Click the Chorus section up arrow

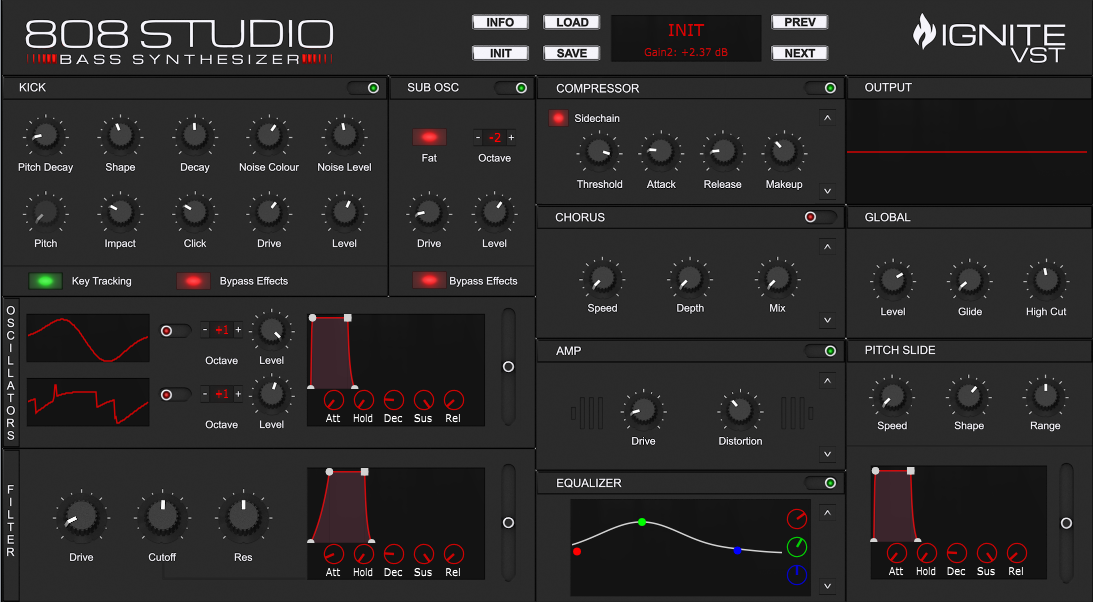(827, 247)
